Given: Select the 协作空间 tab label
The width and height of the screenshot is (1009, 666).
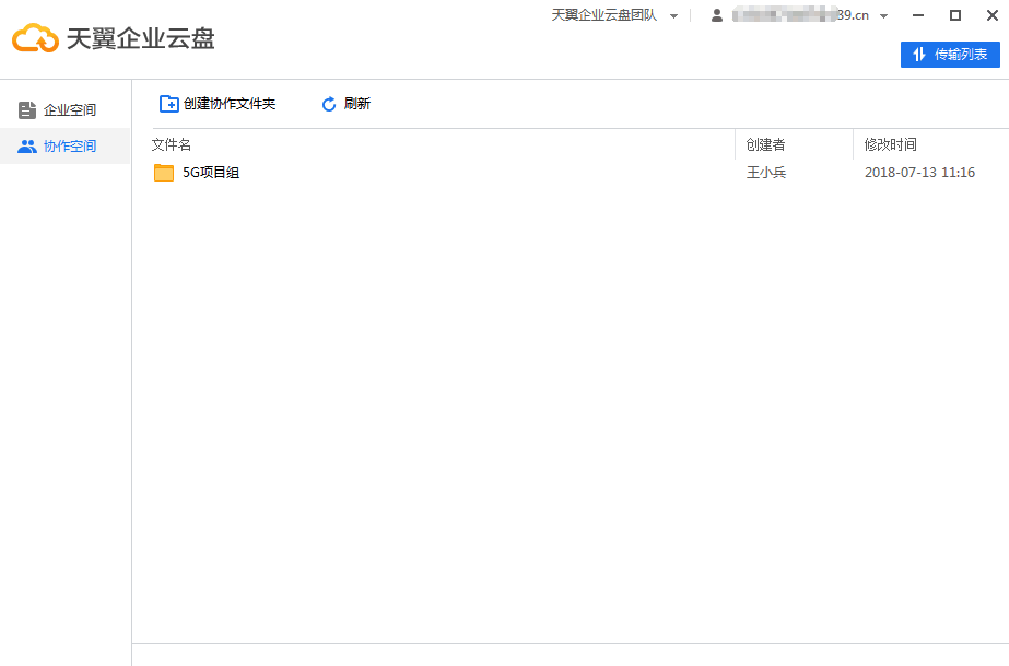Looking at the screenshot, I should pos(70,146).
